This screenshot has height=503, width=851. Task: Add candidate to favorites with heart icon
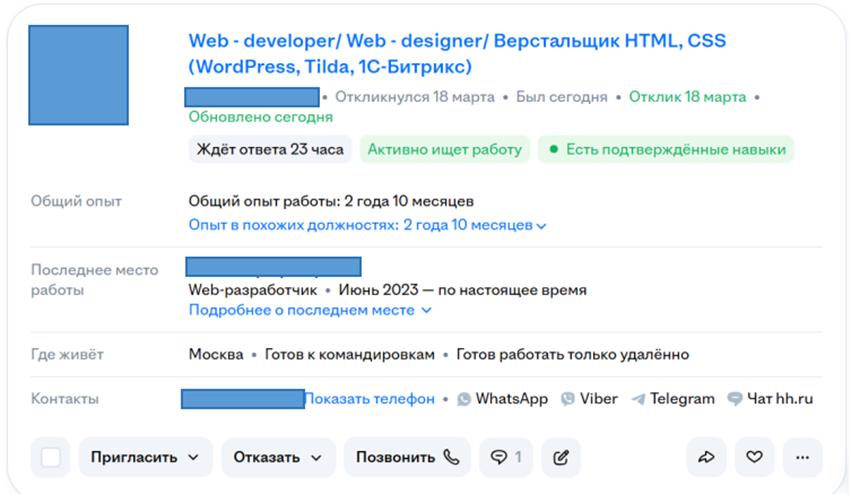tap(754, 457)
